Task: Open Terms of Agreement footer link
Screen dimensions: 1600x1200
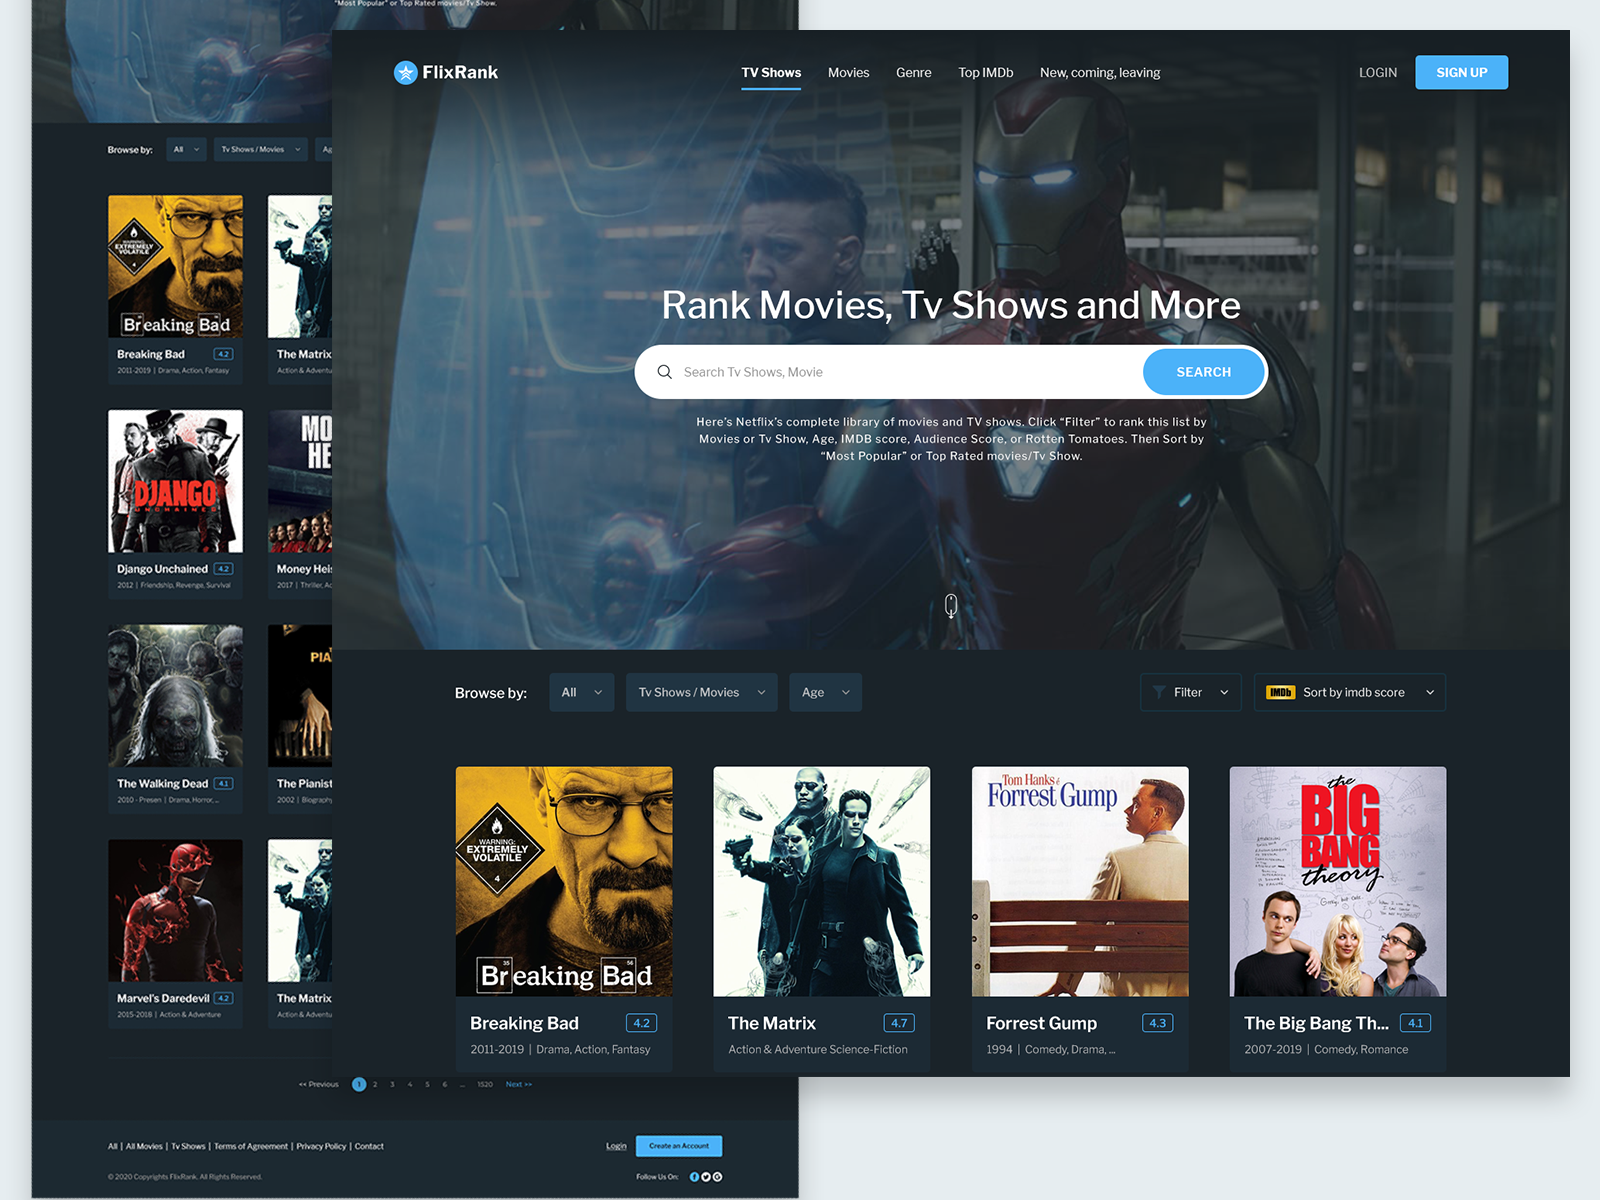Action: point(251,1147)
